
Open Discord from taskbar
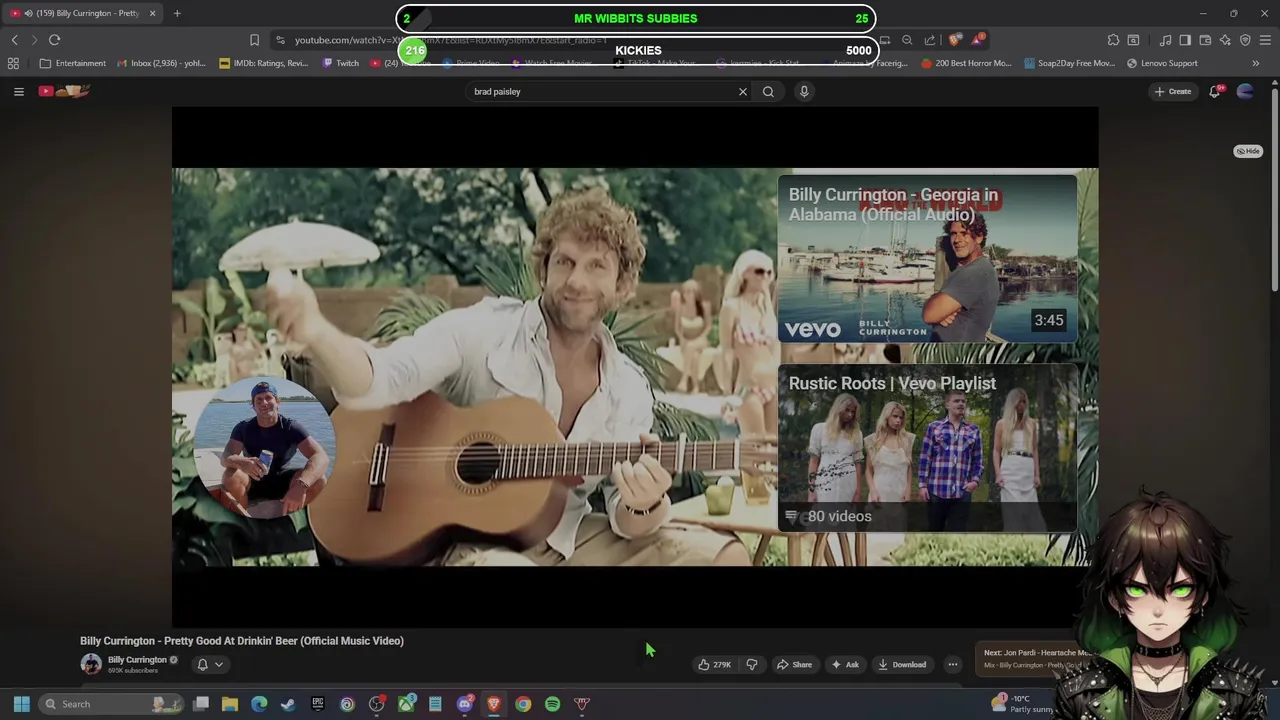465,704
